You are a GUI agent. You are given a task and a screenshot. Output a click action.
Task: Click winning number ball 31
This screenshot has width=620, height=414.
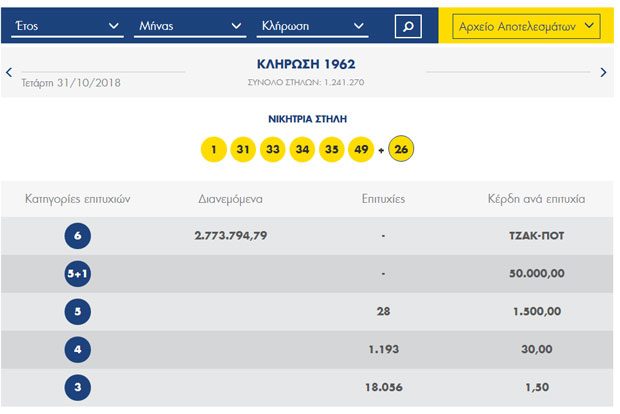click(x=243, y=150)
